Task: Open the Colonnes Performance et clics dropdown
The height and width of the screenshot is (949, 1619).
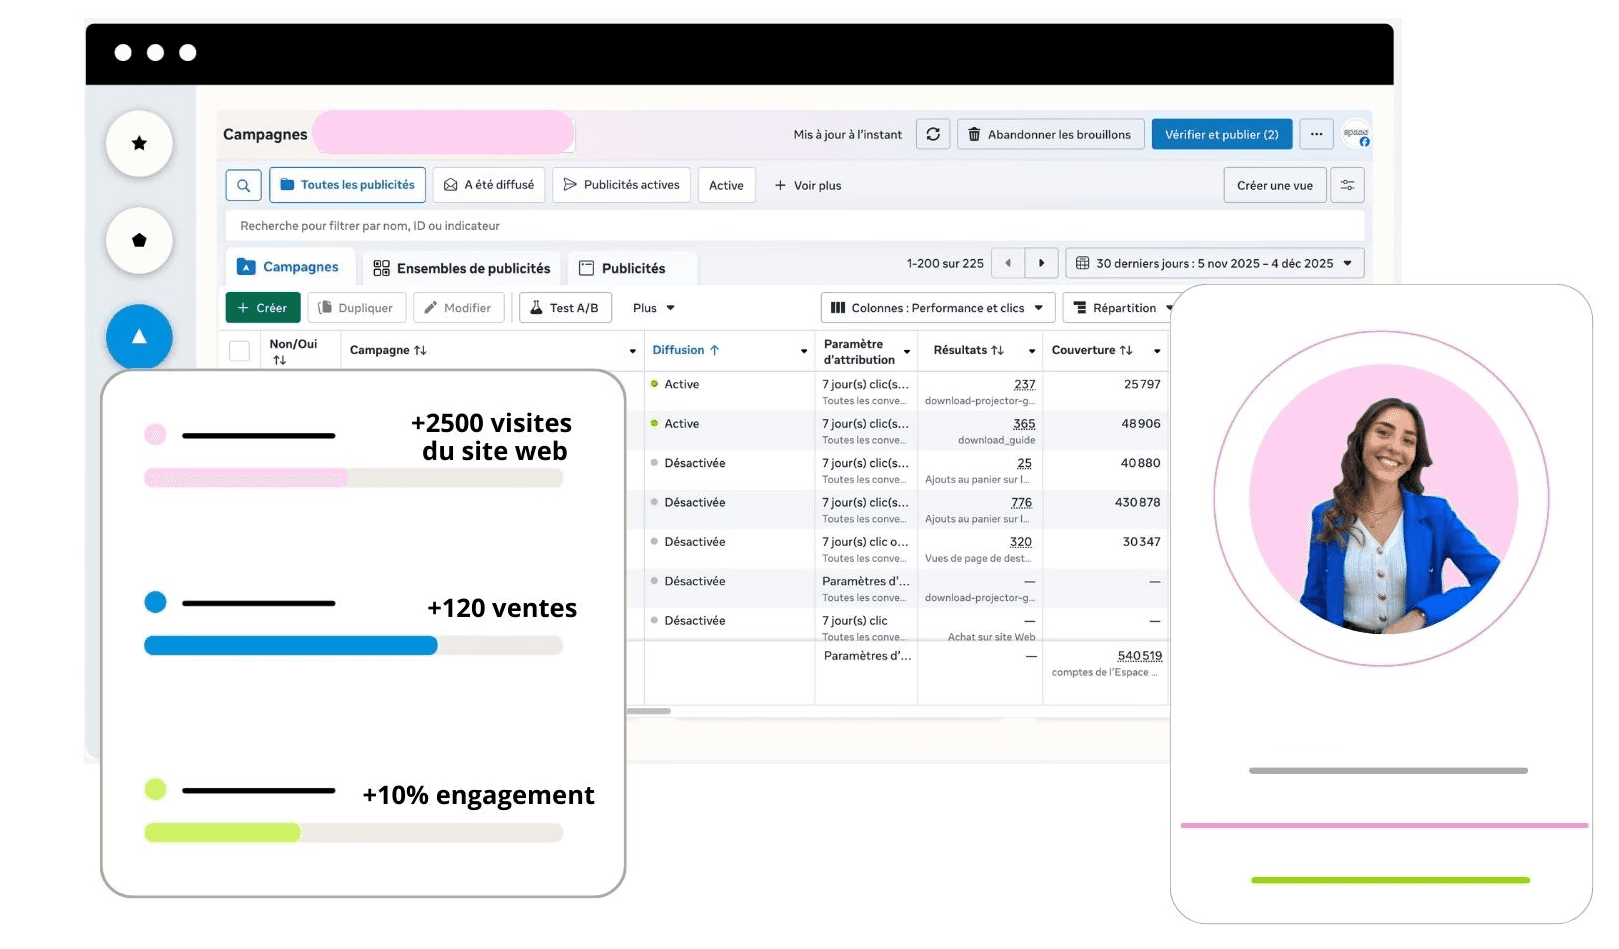Action: click(938, 308)
